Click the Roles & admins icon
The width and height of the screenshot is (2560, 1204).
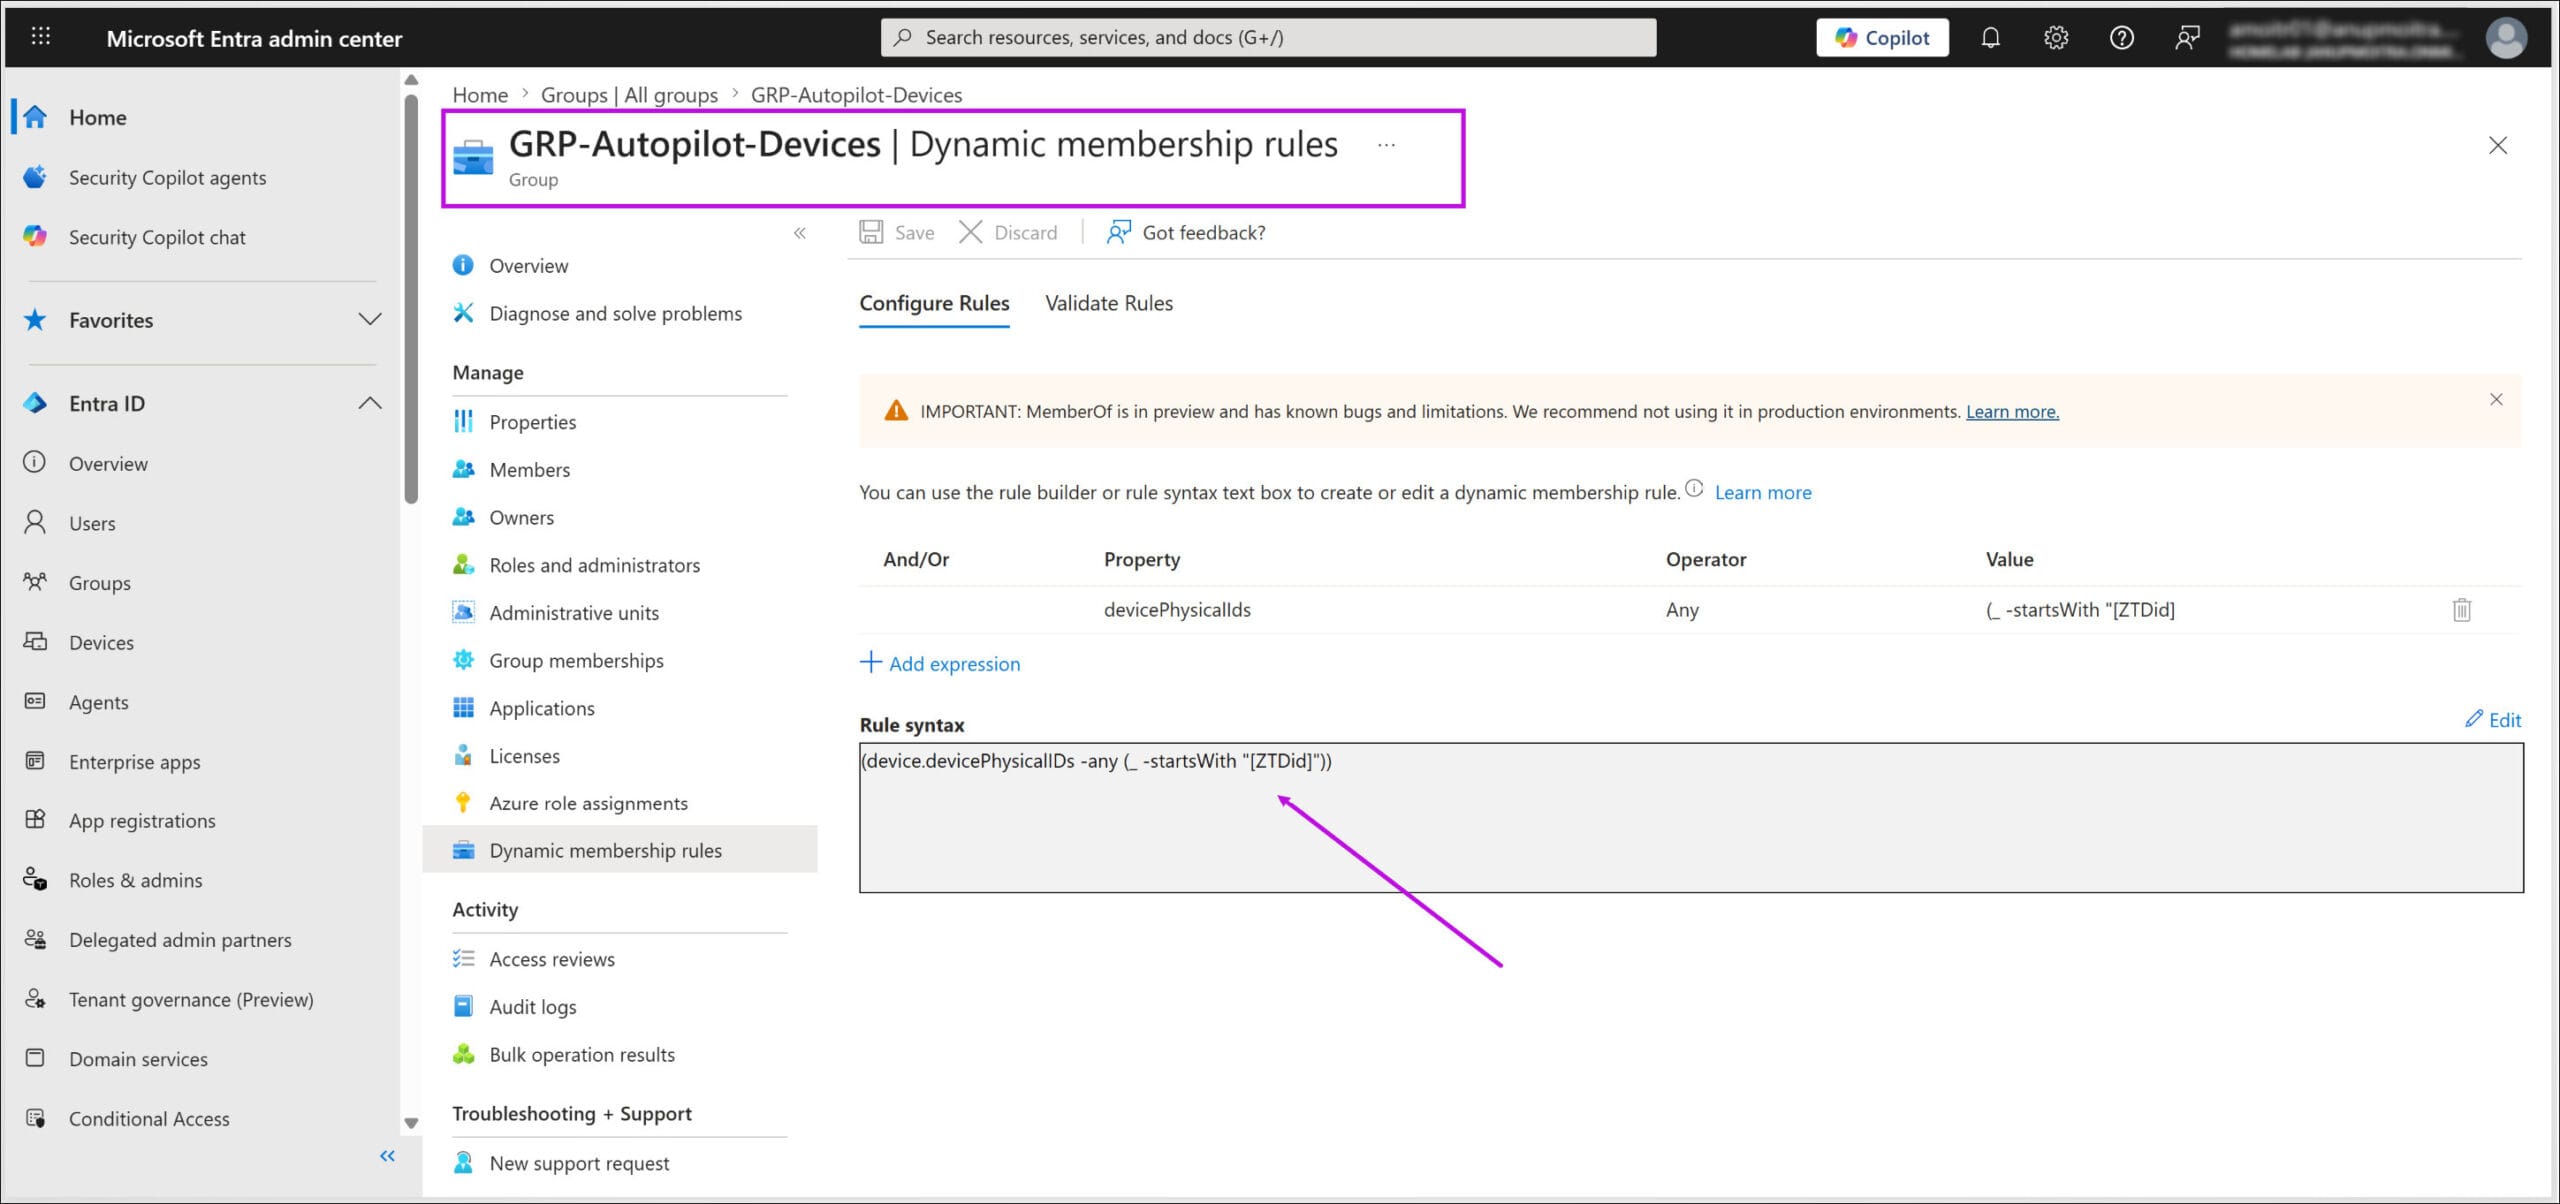click(x=35, y=880)
